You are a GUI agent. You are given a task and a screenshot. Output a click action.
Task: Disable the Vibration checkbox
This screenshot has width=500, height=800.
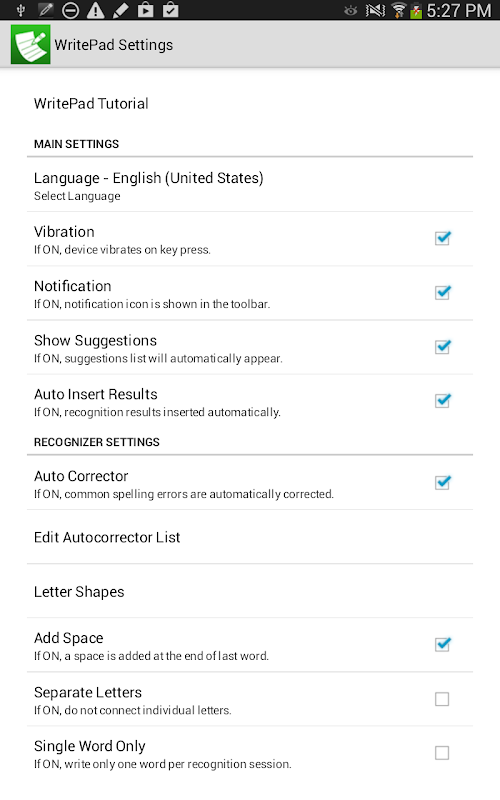point(442,238)
